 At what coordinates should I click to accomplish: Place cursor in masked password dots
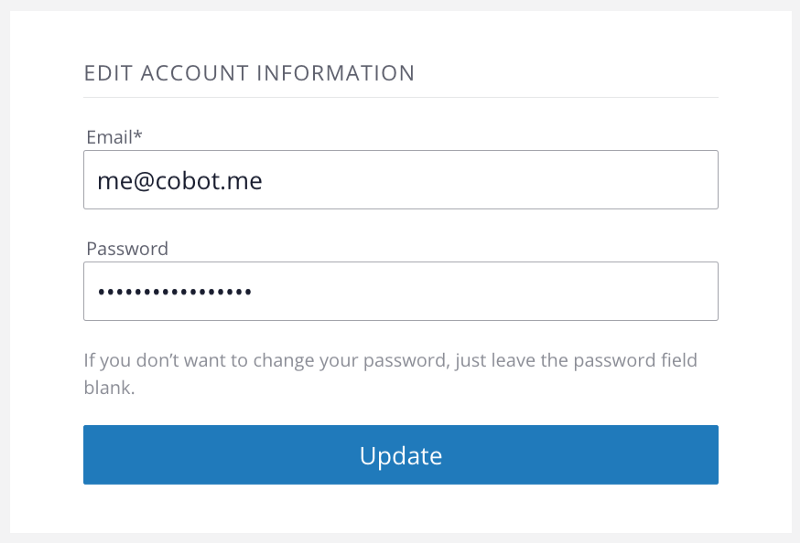pos(174,292)
